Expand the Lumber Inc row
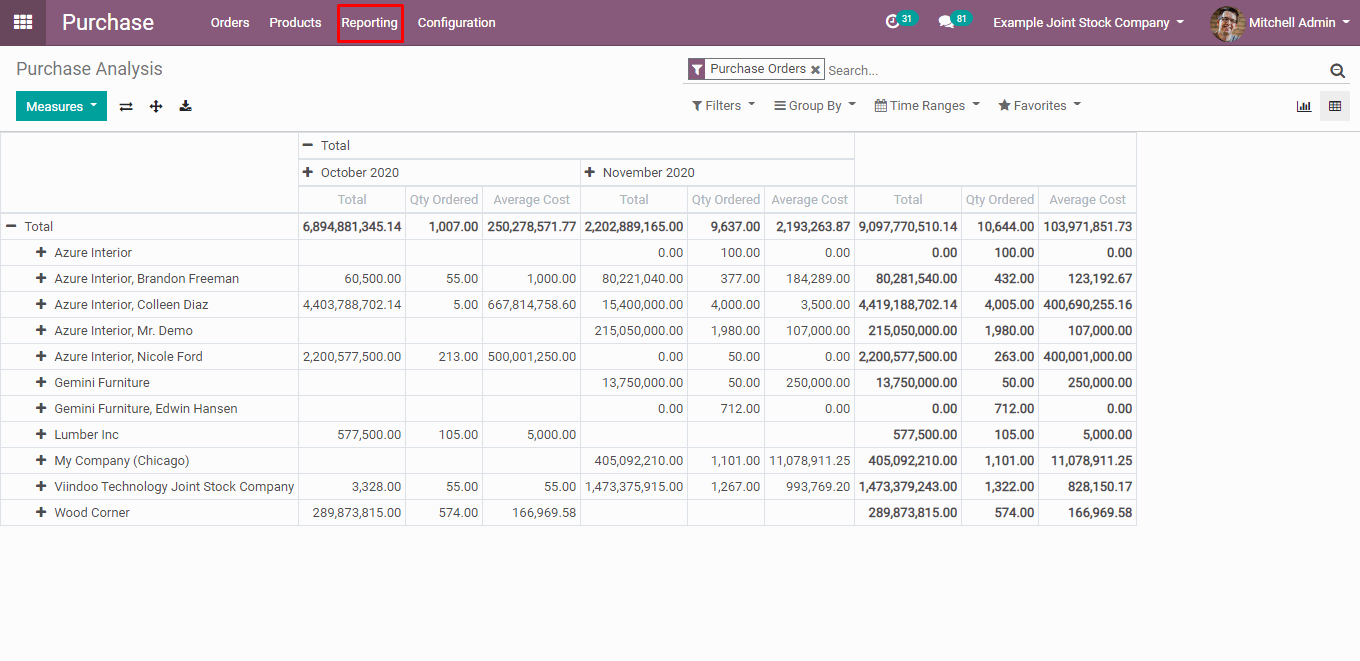Screen dimensions: 1360x661 (x=41, y=435)
